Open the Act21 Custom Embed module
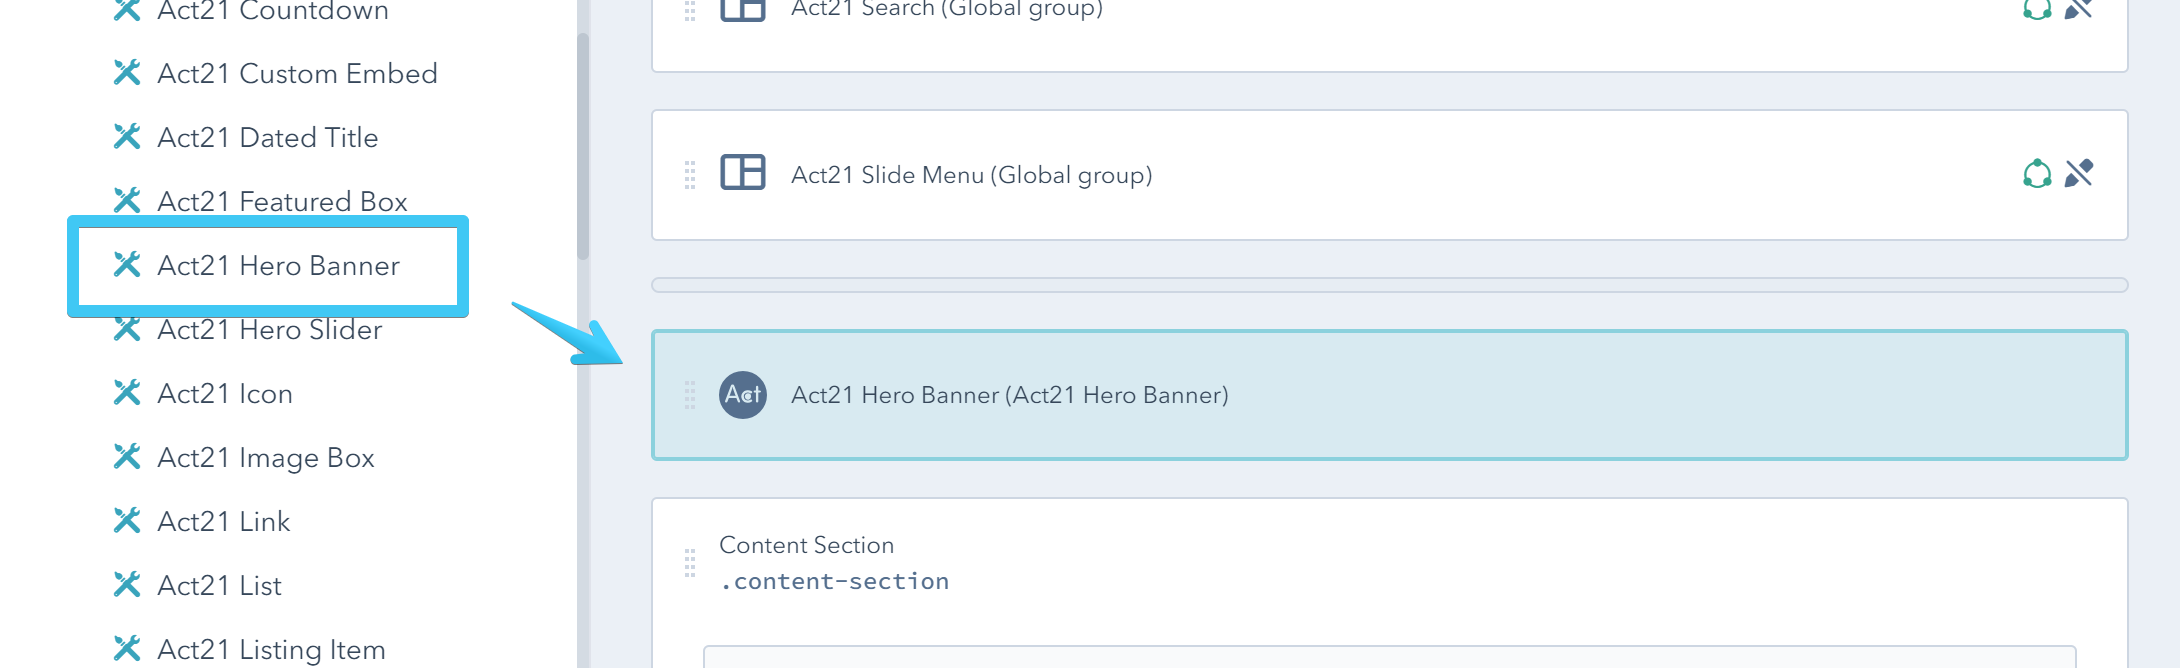The height and width of the screenshot is (668, 2180). click(298, 73)
